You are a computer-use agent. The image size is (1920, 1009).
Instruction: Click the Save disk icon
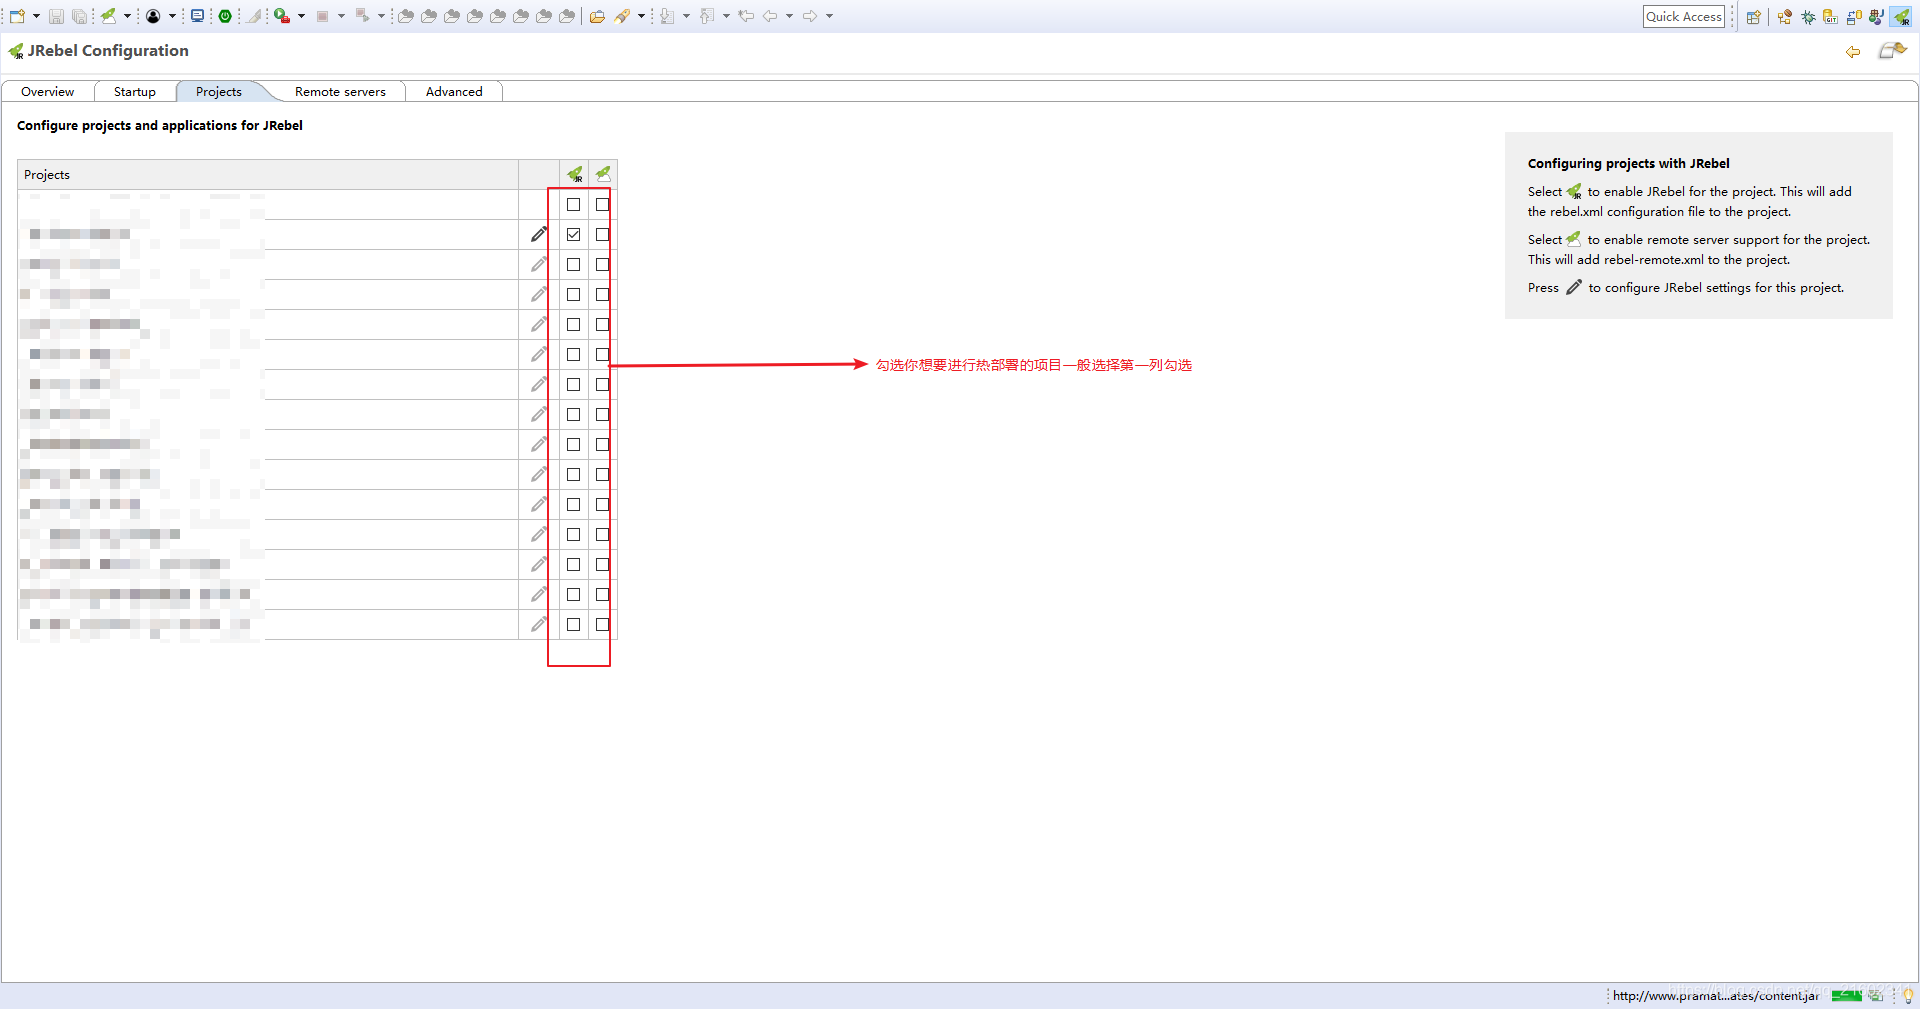56,16
